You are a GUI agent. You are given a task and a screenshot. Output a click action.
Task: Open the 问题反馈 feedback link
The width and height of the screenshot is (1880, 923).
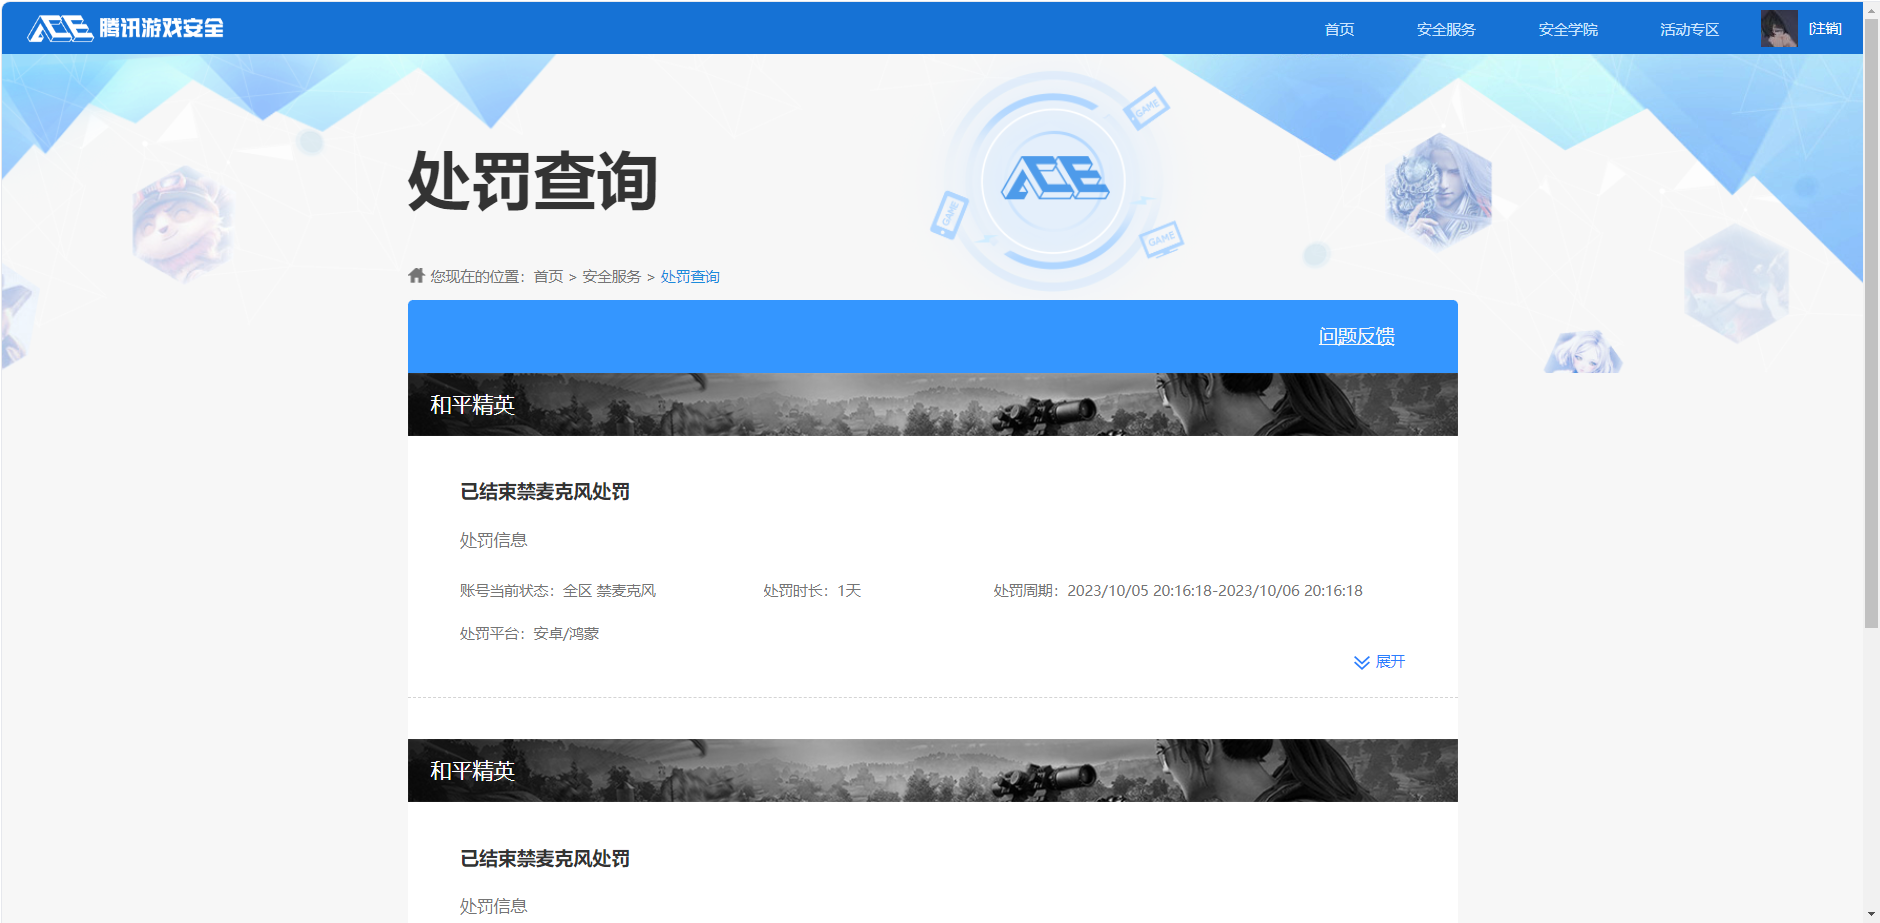coord(1356,336)
